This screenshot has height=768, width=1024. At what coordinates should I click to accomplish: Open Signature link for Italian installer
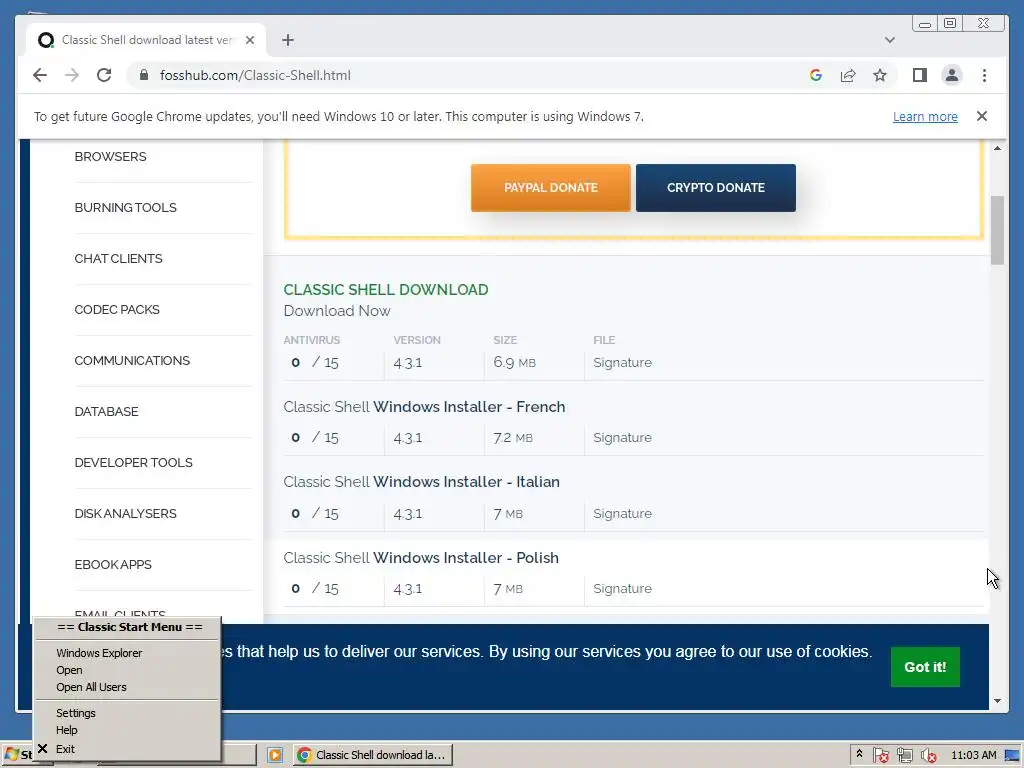coord(622,513)
